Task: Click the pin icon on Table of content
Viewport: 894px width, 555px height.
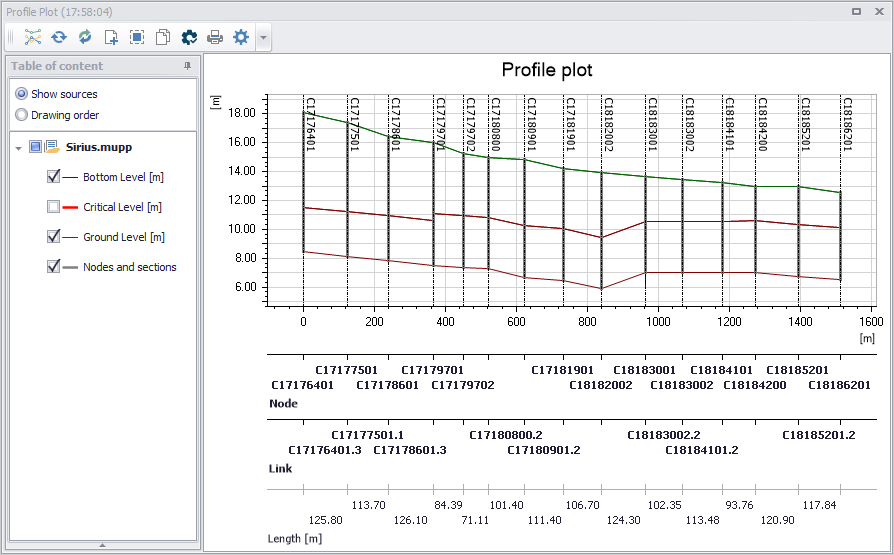Action: [188, 66]
